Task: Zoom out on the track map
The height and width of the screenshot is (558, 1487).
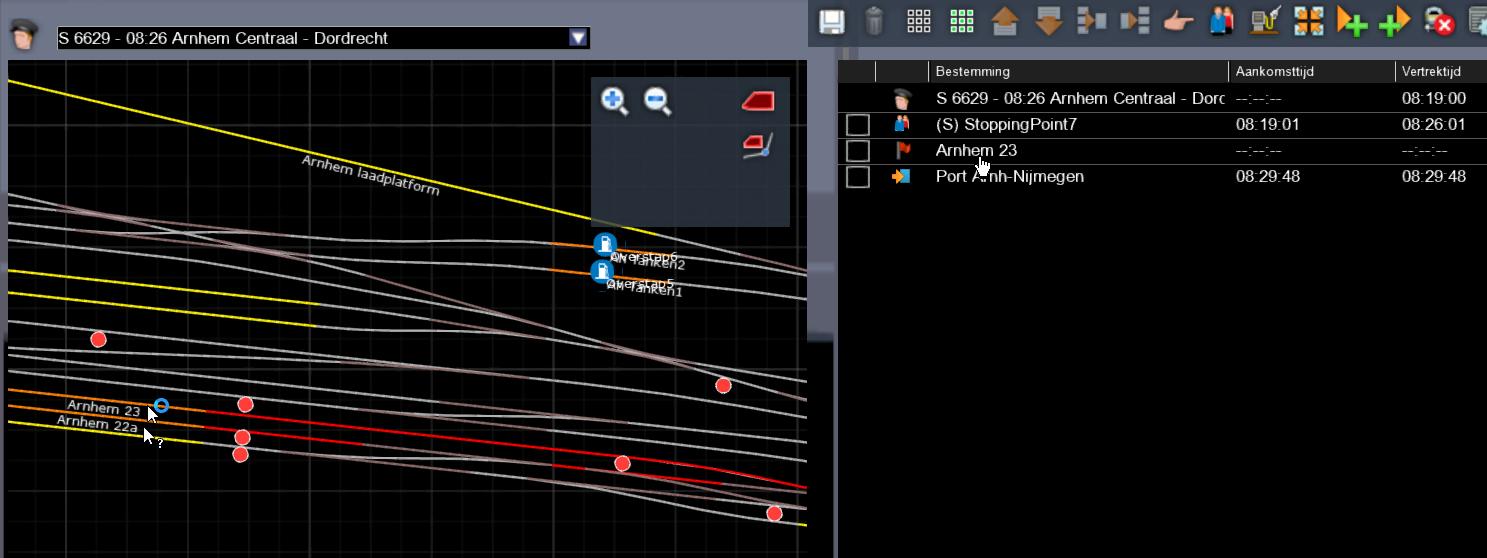Action: [x=657, y=100]
